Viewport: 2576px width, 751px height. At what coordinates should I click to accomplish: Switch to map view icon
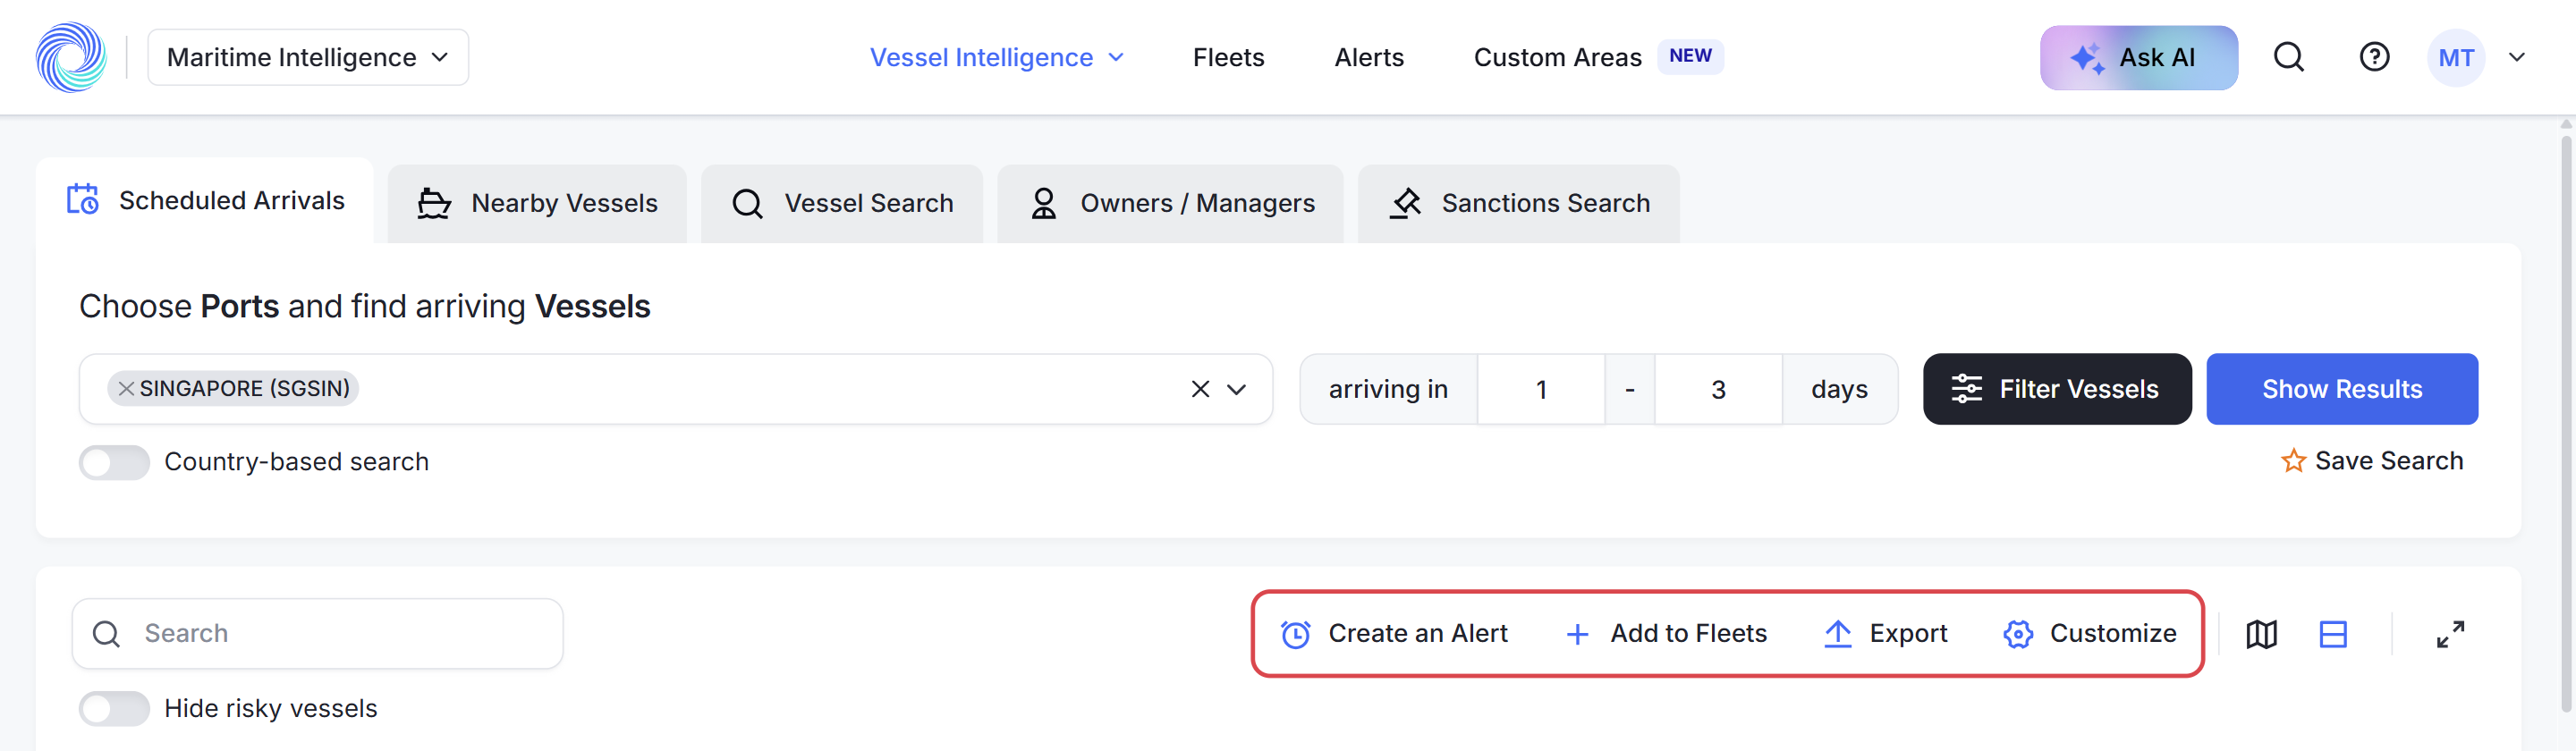coord(2261,634)
